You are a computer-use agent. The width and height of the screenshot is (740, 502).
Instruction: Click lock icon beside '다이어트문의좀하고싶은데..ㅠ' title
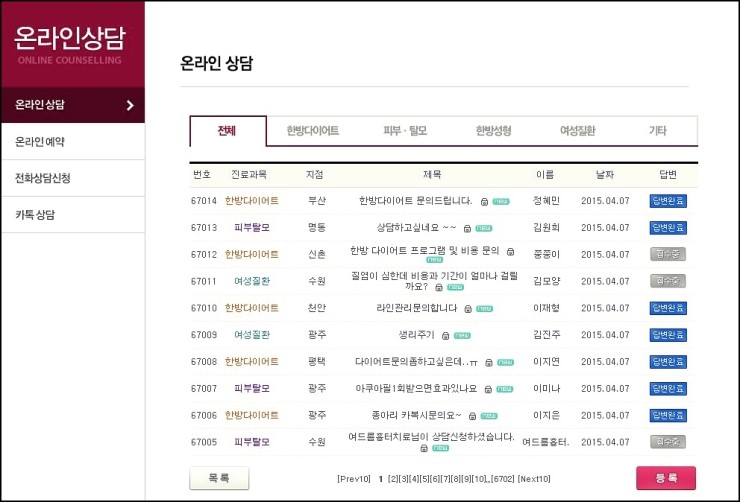pos(489,363)
